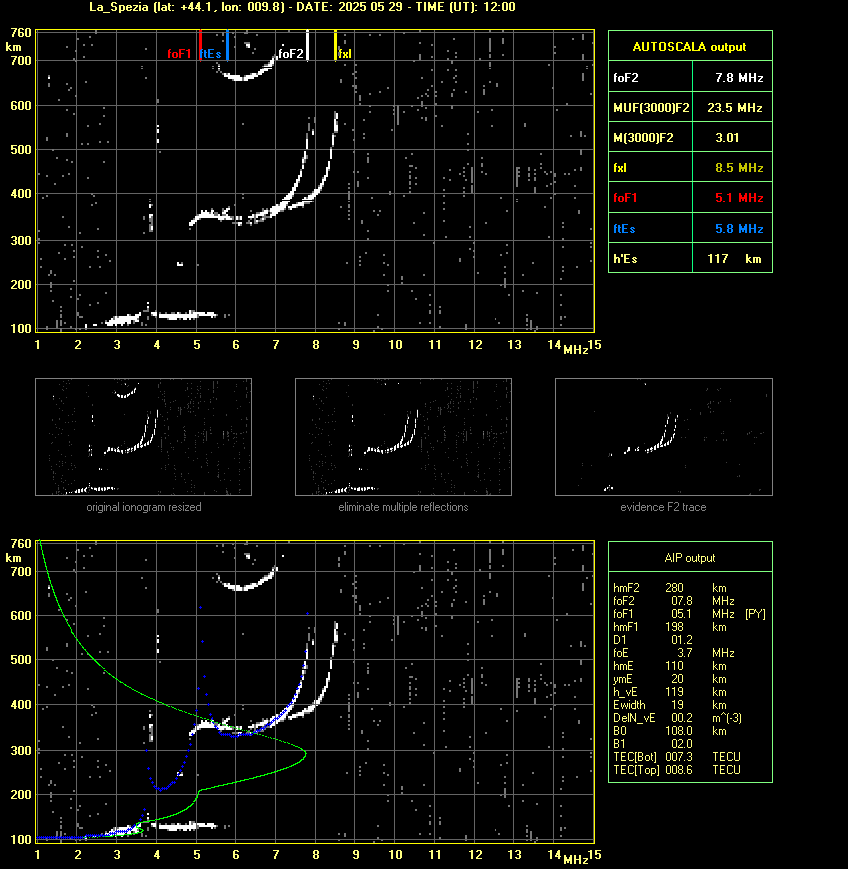Click the white foF2 marker label

290,54
